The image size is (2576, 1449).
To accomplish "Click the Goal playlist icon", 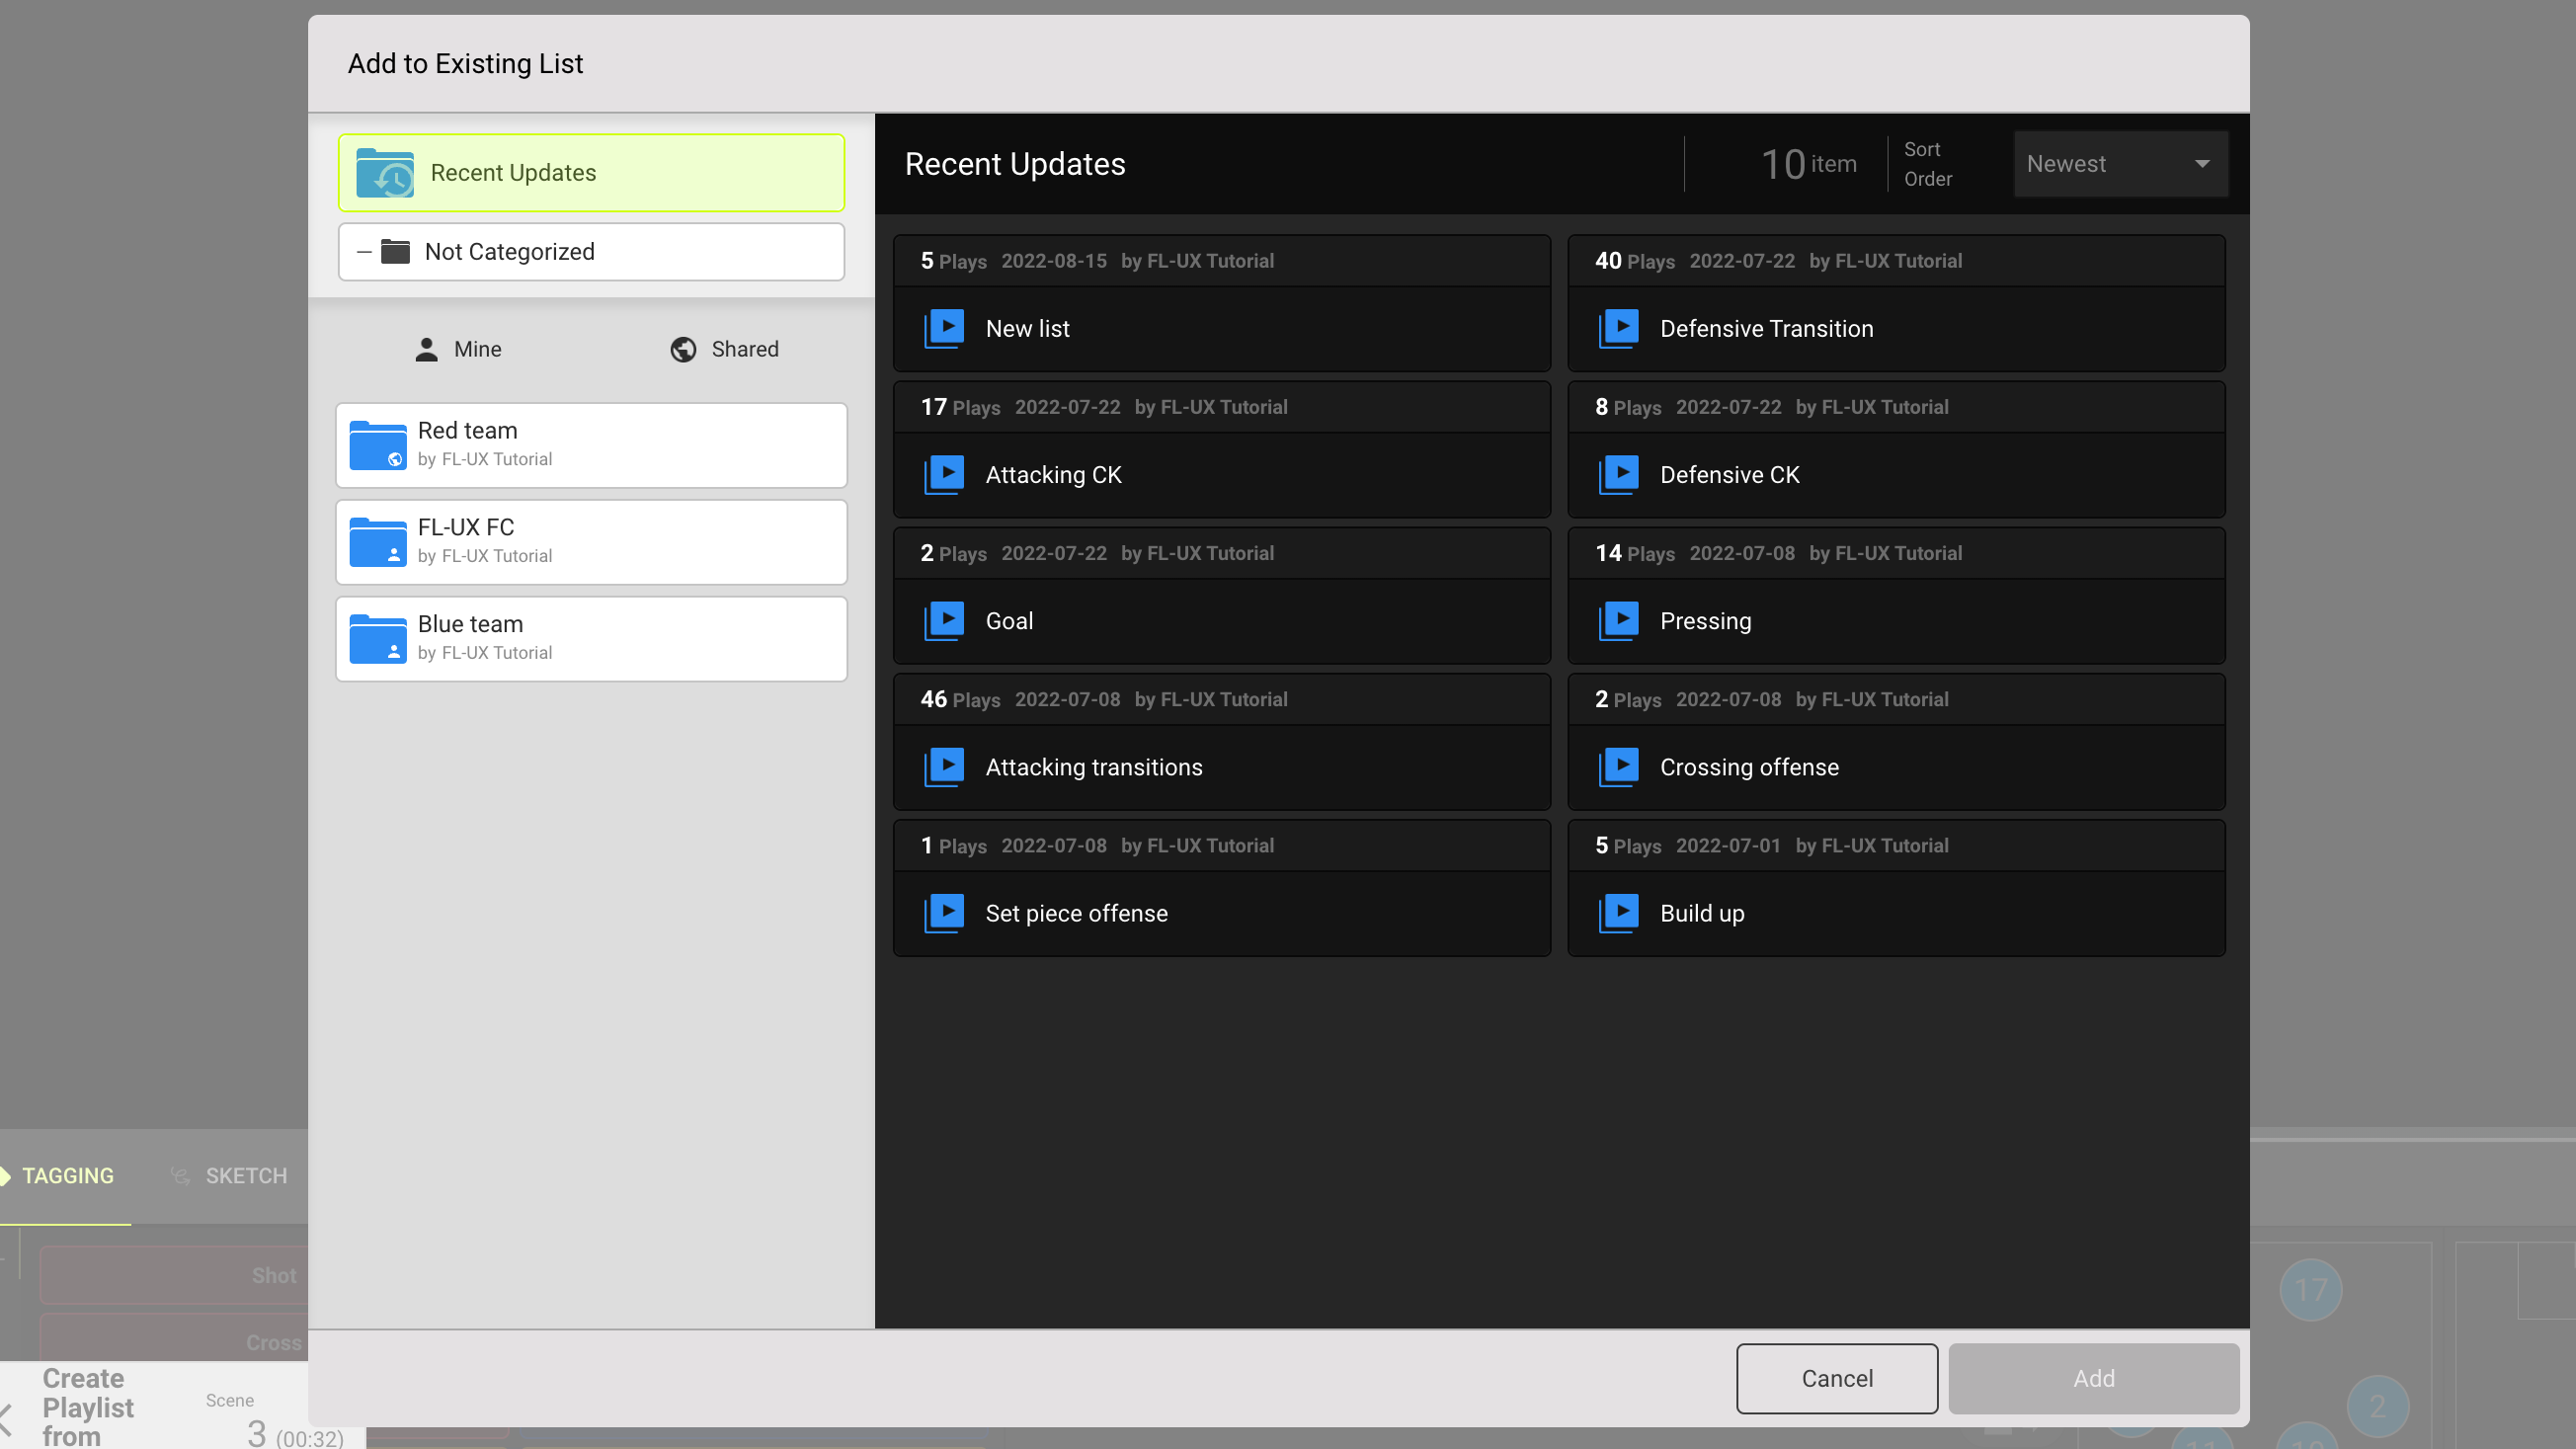I will [x=944, y=621].
